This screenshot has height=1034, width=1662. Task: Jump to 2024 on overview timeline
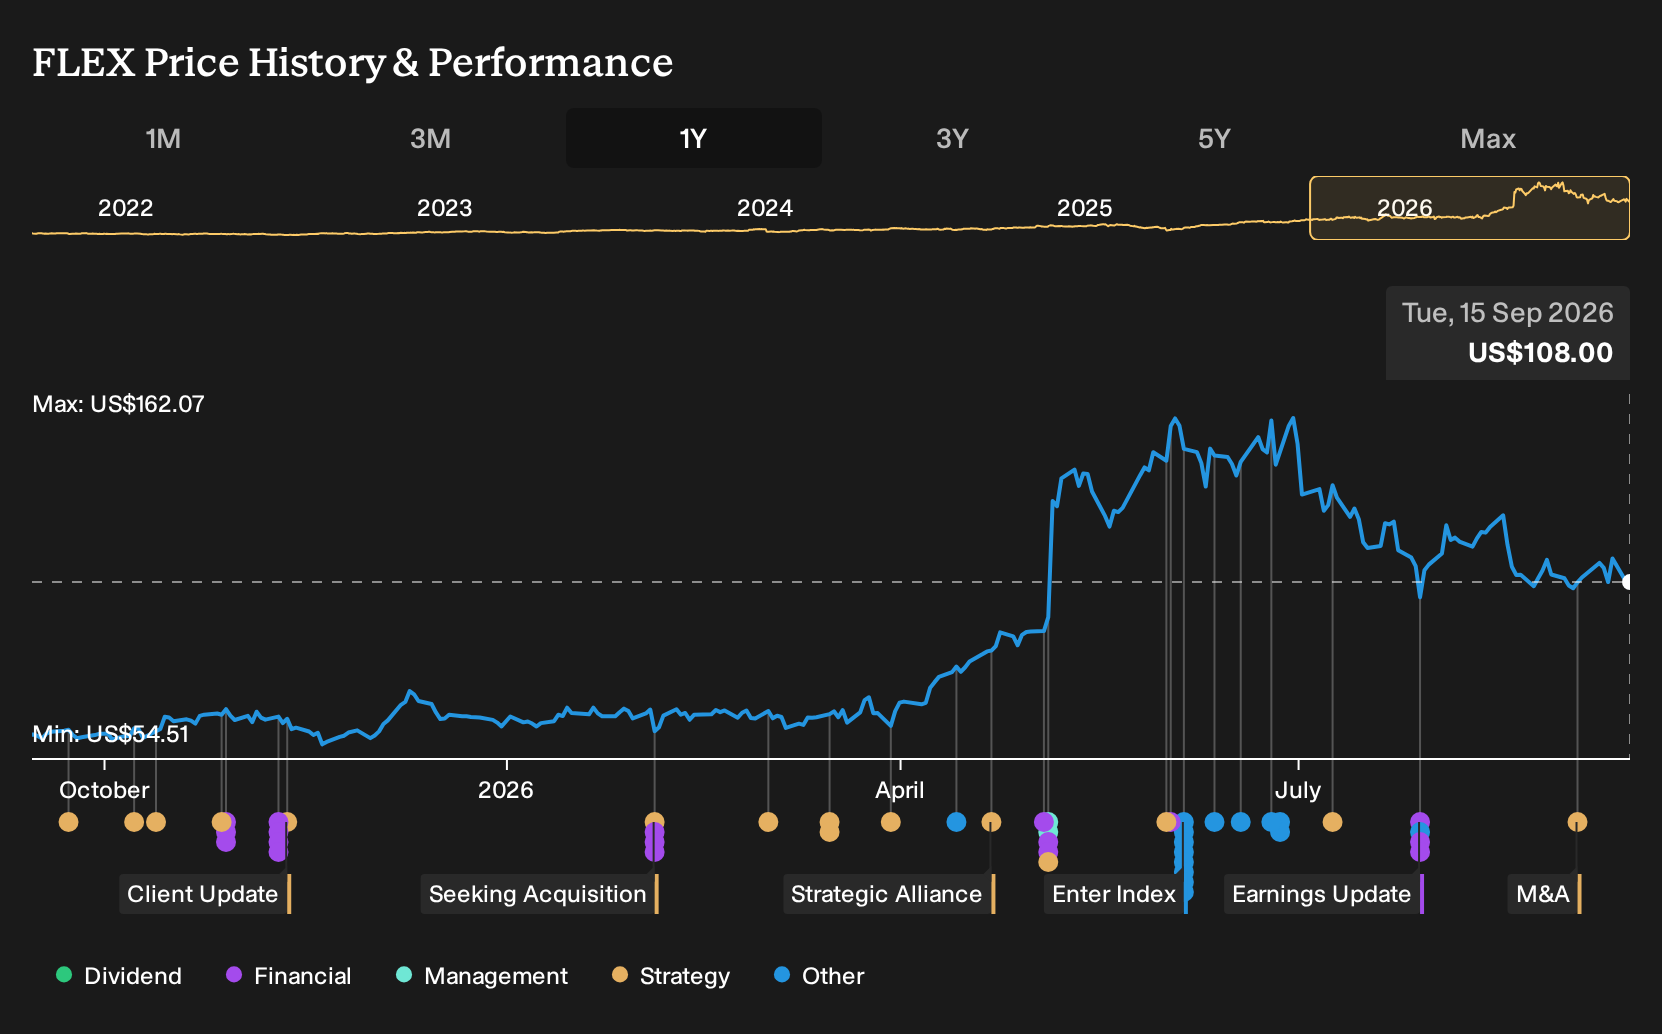[x=764, y=208]
